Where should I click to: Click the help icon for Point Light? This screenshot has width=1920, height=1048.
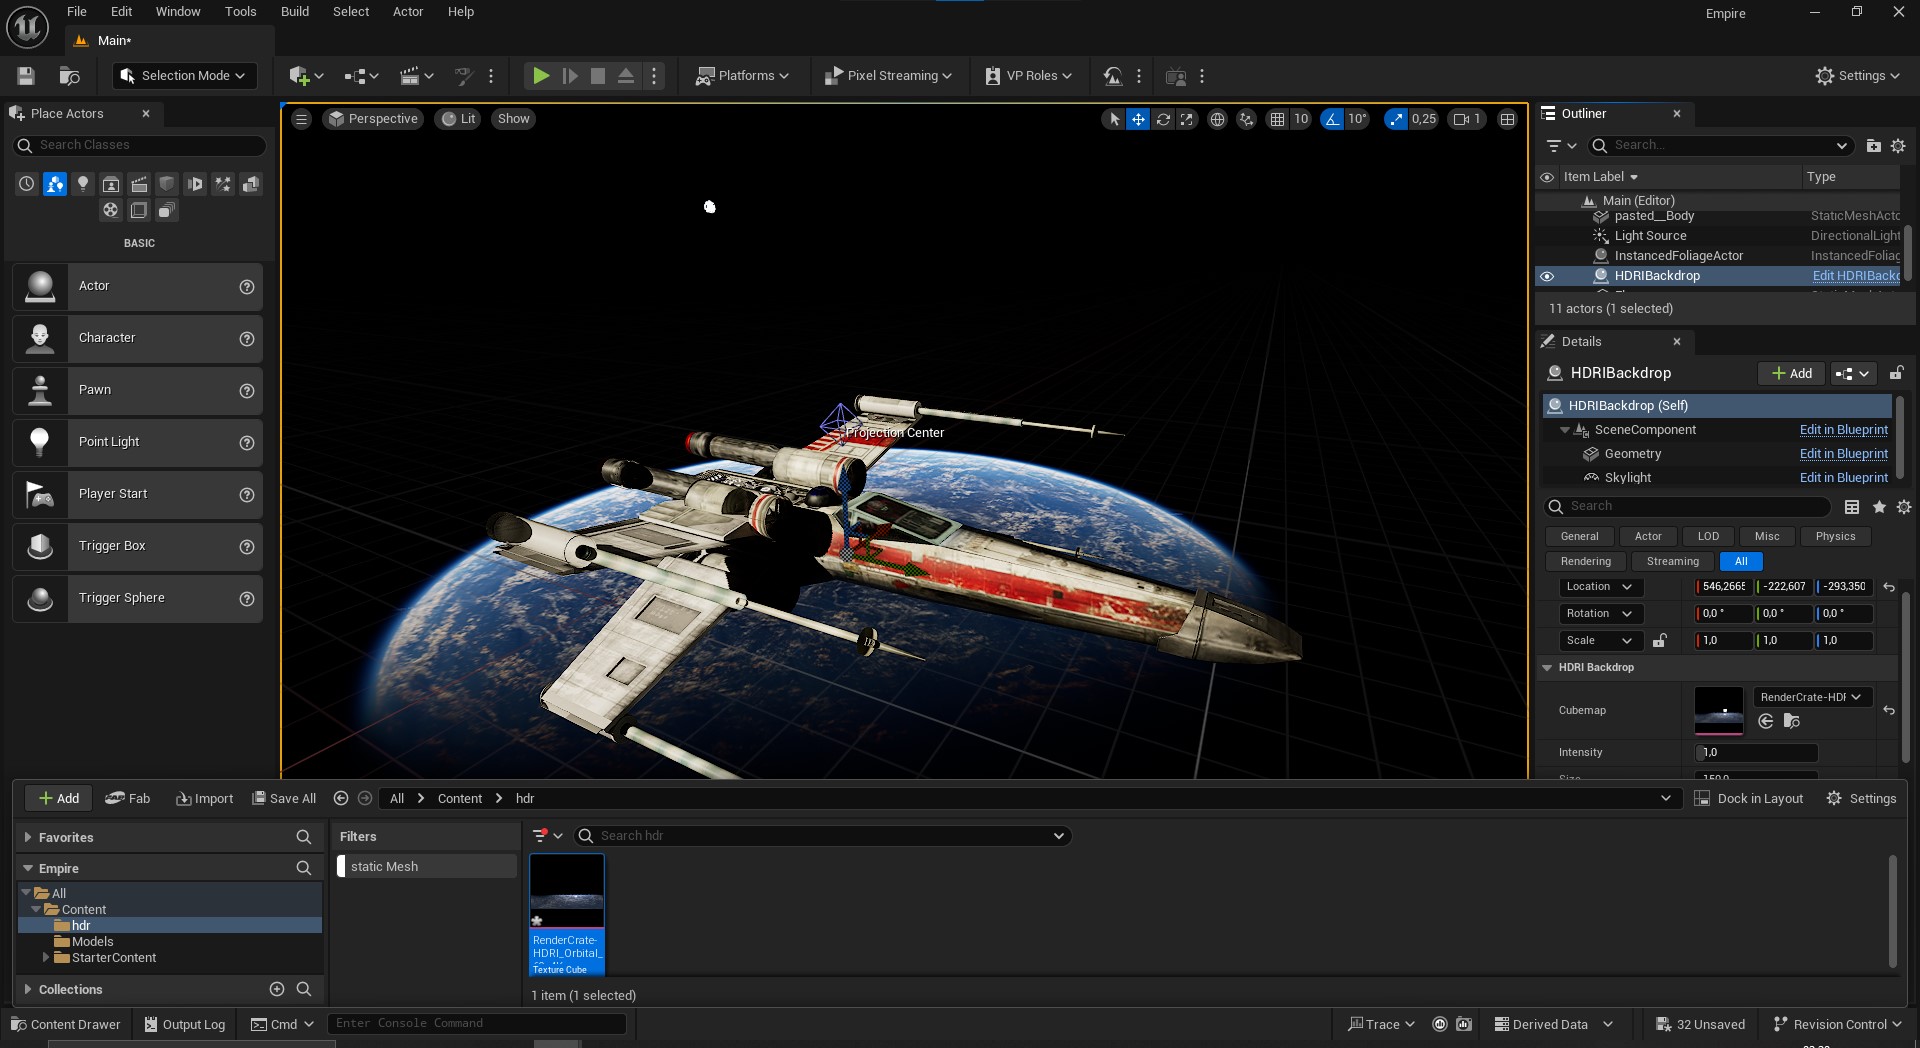coord(247,442)
